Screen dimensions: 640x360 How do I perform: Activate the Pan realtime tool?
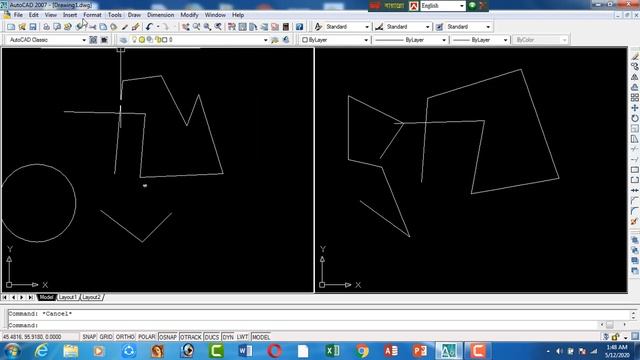[x=186, y=27]
